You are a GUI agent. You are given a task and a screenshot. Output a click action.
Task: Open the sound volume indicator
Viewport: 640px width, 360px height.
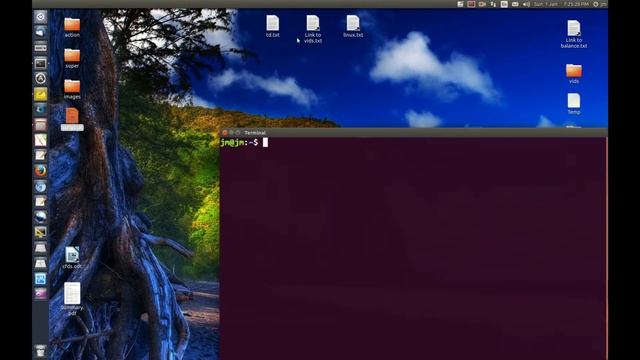(526, 4)
